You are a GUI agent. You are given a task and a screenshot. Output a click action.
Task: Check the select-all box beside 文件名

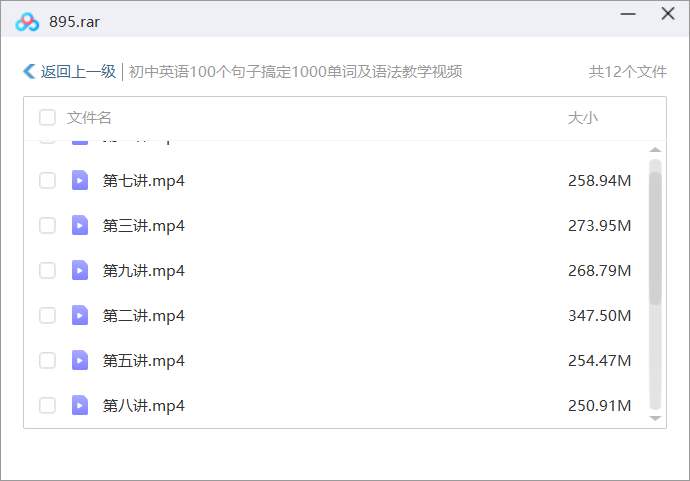(47, 118)
